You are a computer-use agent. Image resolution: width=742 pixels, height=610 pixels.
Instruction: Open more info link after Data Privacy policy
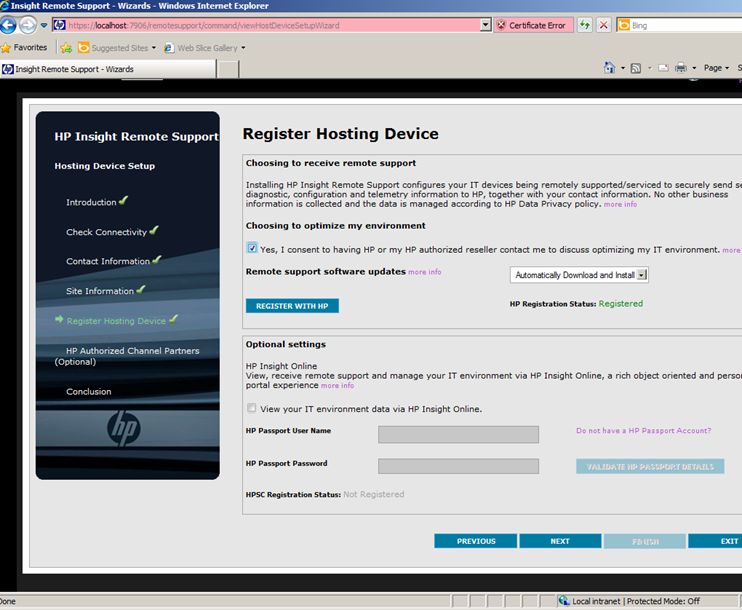(x=620, y=204)
